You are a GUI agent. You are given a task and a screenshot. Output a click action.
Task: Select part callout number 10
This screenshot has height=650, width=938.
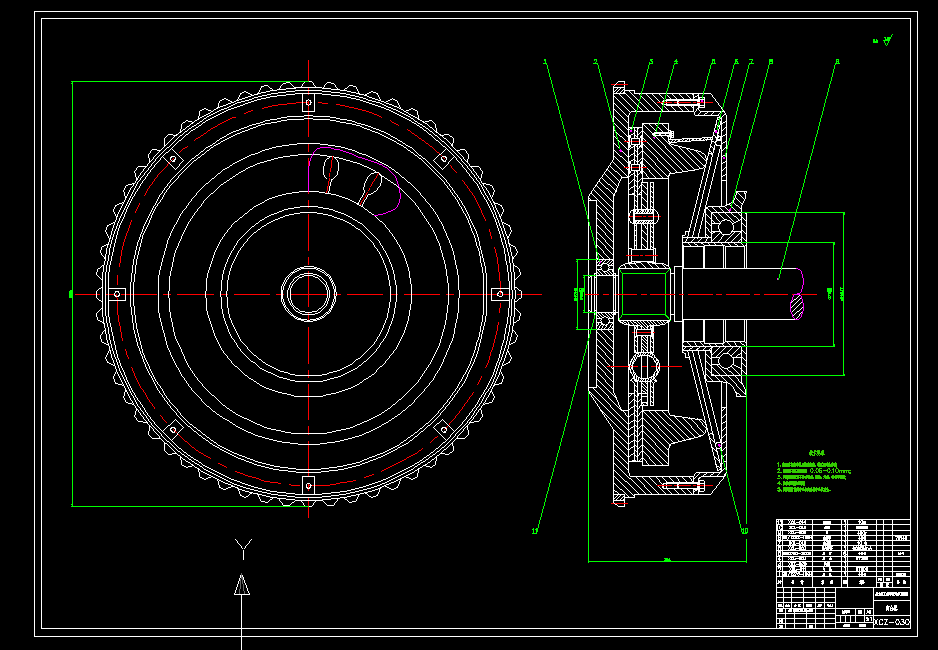(x=745, y=530)
